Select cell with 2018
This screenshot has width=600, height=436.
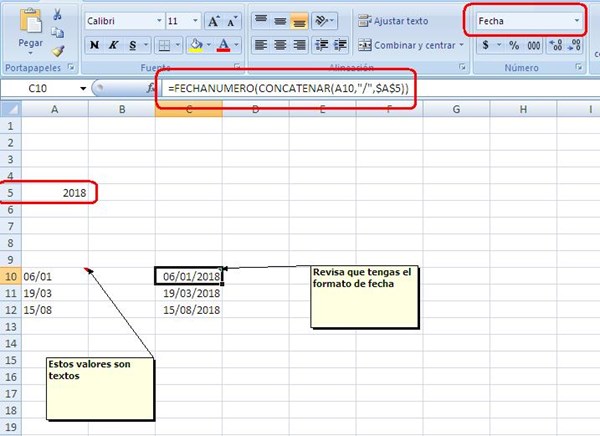(55, 193)
